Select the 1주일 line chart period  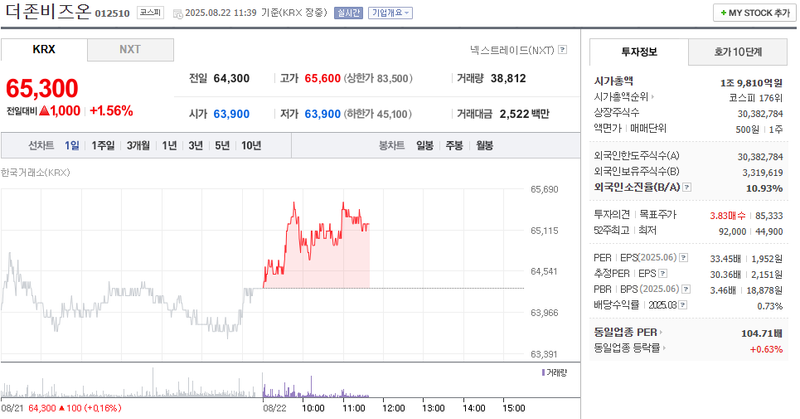pos(103,145)
